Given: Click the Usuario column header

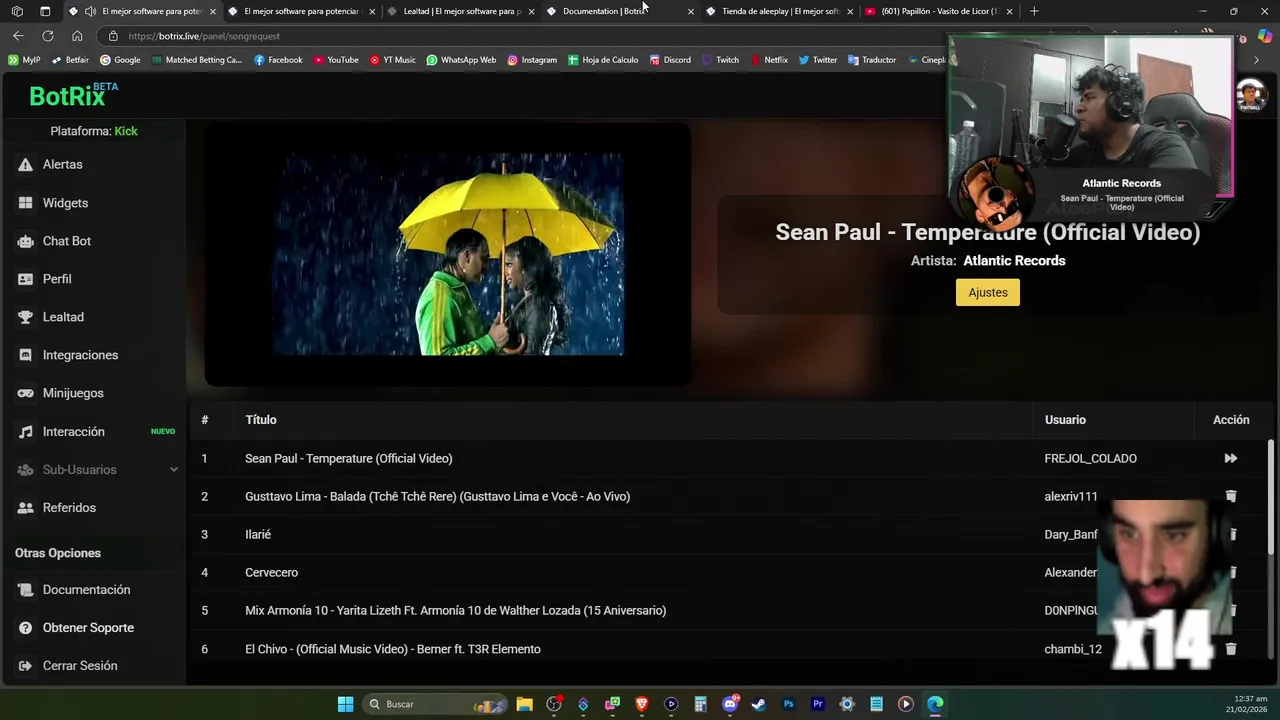Looking at the screenshot, I should pos(1065,420).
